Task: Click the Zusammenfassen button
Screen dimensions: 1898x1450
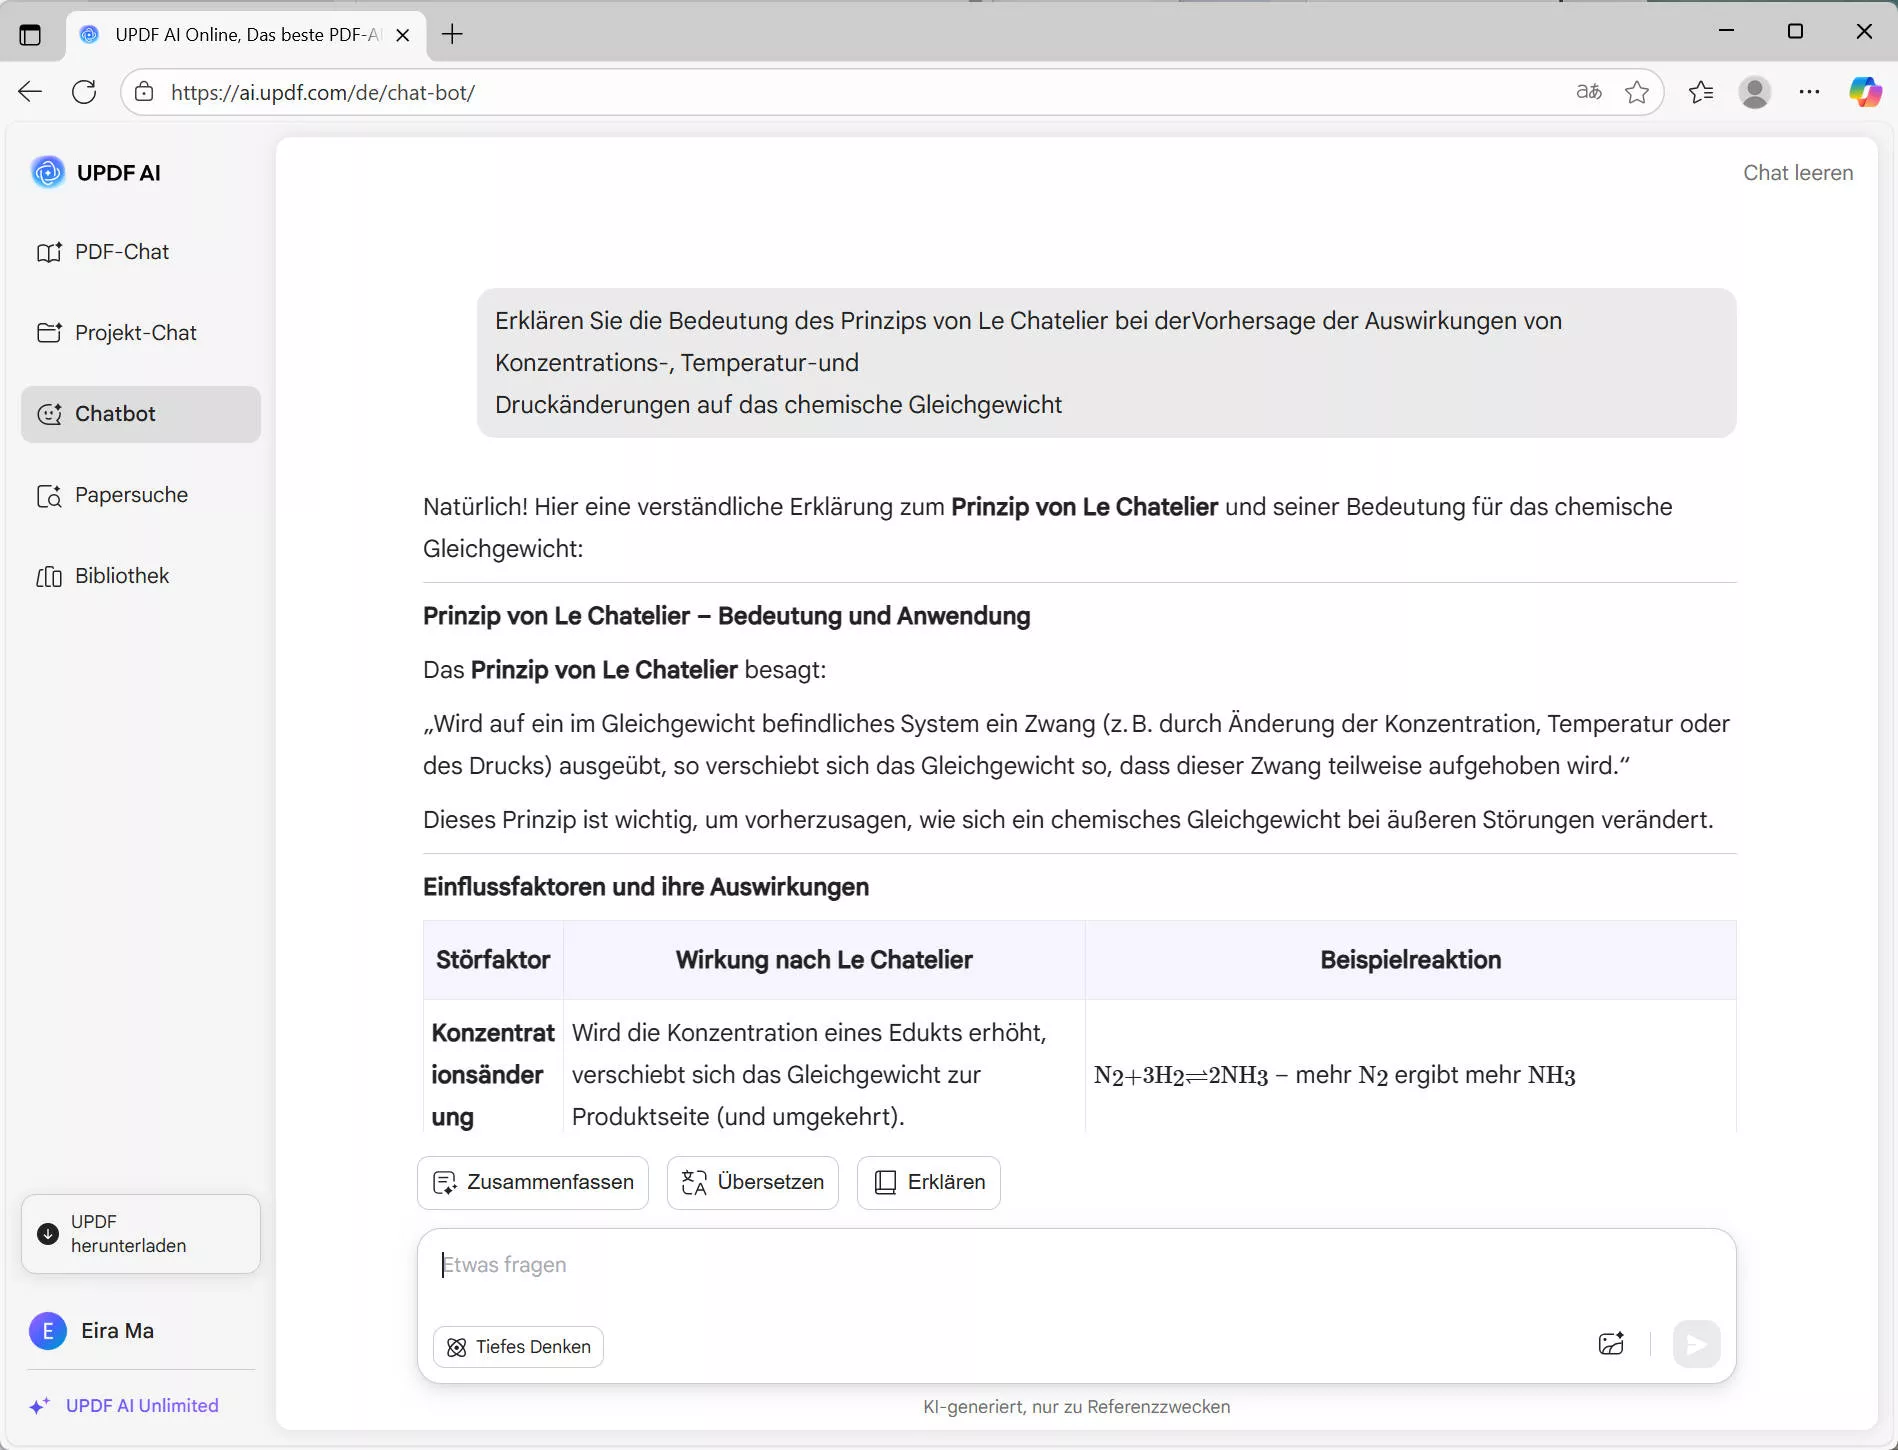Action: point(532,1182)
